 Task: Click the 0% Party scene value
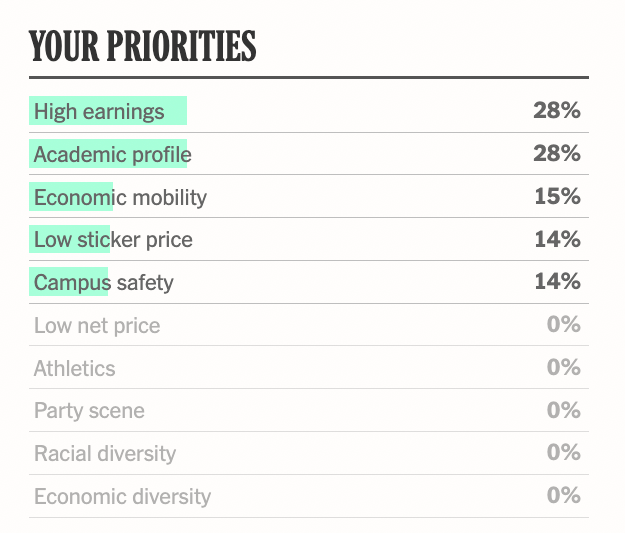(564, 410)
